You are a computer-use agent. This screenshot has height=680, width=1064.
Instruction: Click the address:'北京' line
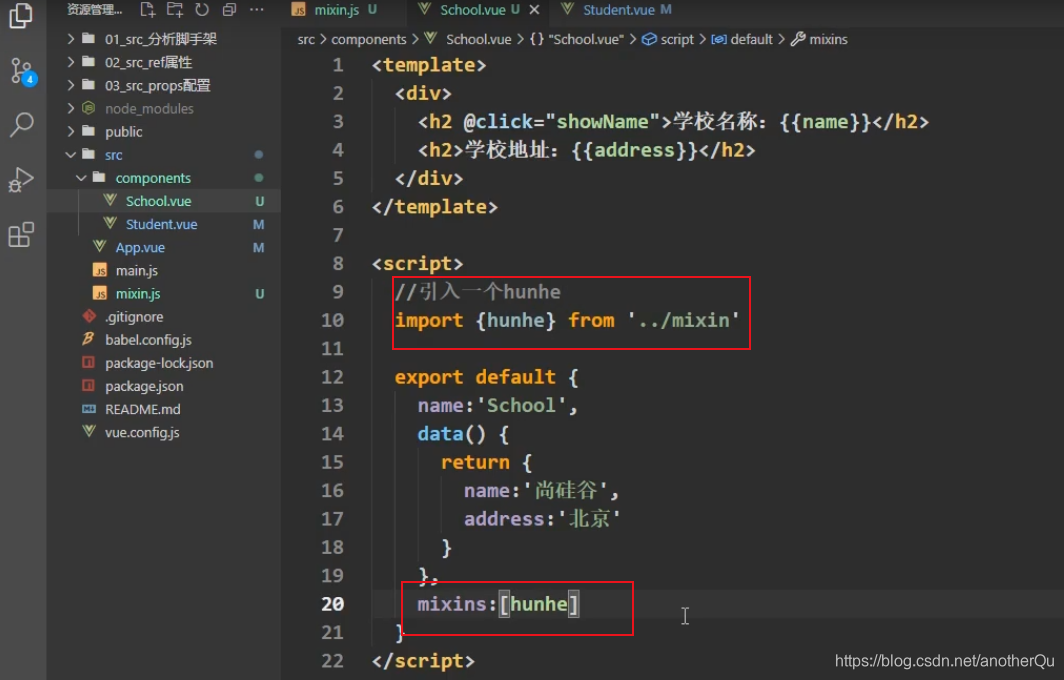click(x=542, y=519)
